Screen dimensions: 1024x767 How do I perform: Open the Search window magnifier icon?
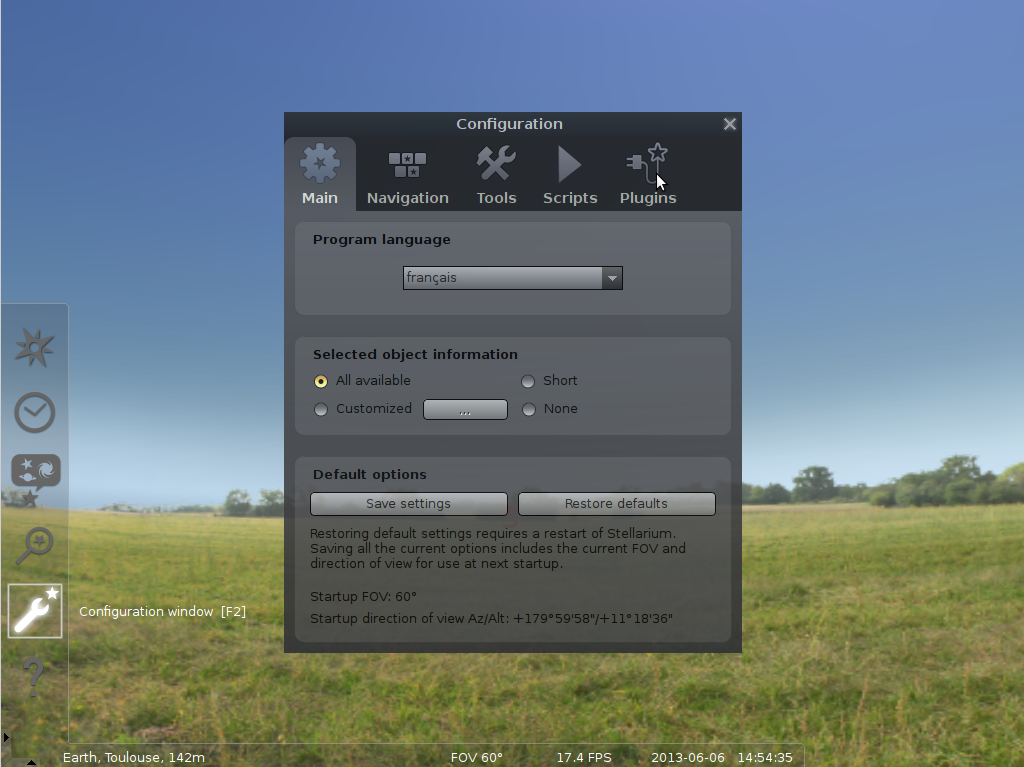[x=35, y=545]
